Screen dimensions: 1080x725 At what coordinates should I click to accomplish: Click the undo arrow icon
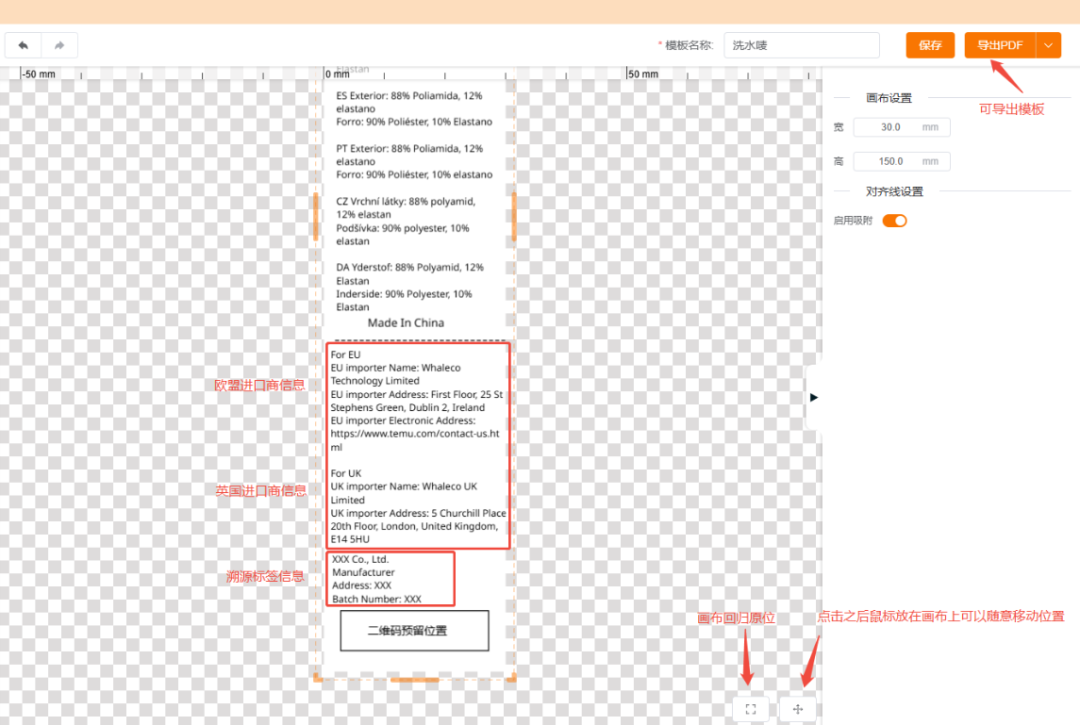pyautogui.click(x=23, y=45)
